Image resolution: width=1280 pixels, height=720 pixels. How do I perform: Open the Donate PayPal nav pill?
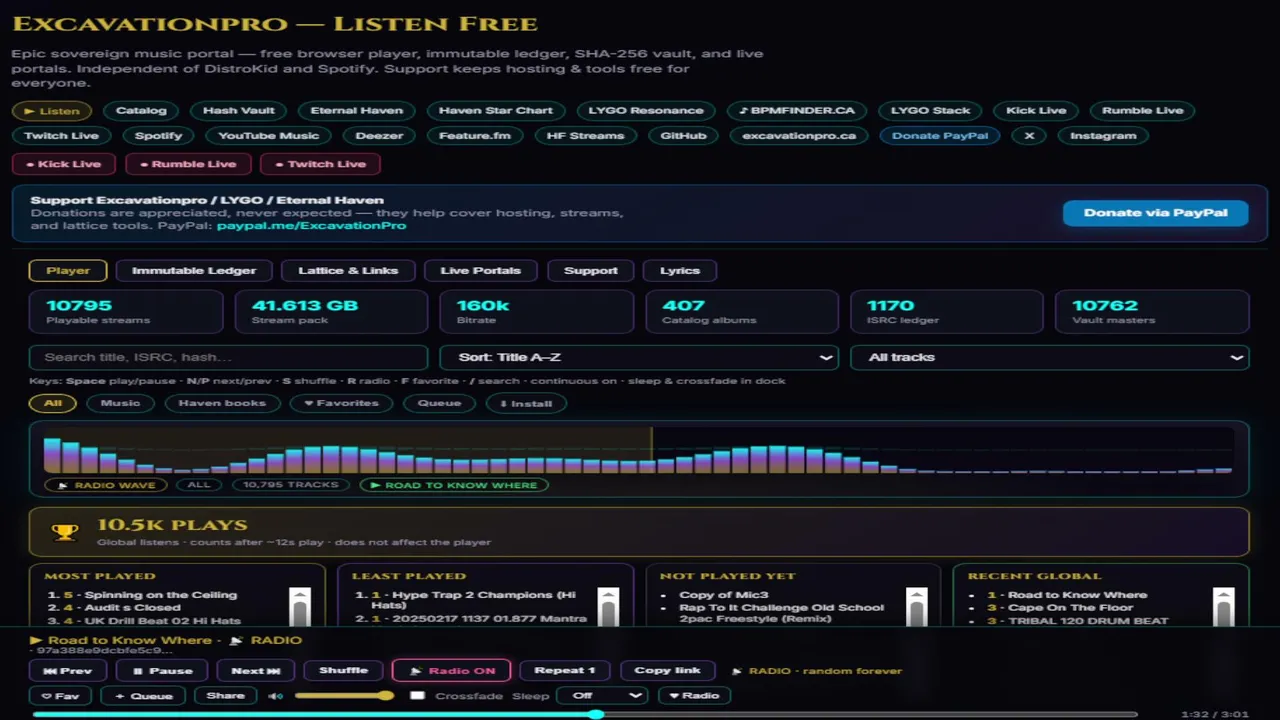pyautogui.click(x=940, y=136)
